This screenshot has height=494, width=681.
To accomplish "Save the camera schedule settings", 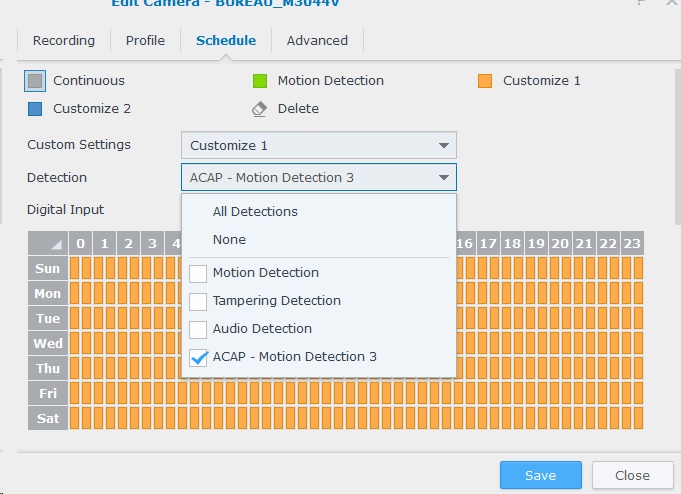I will (x=540, y=475).
